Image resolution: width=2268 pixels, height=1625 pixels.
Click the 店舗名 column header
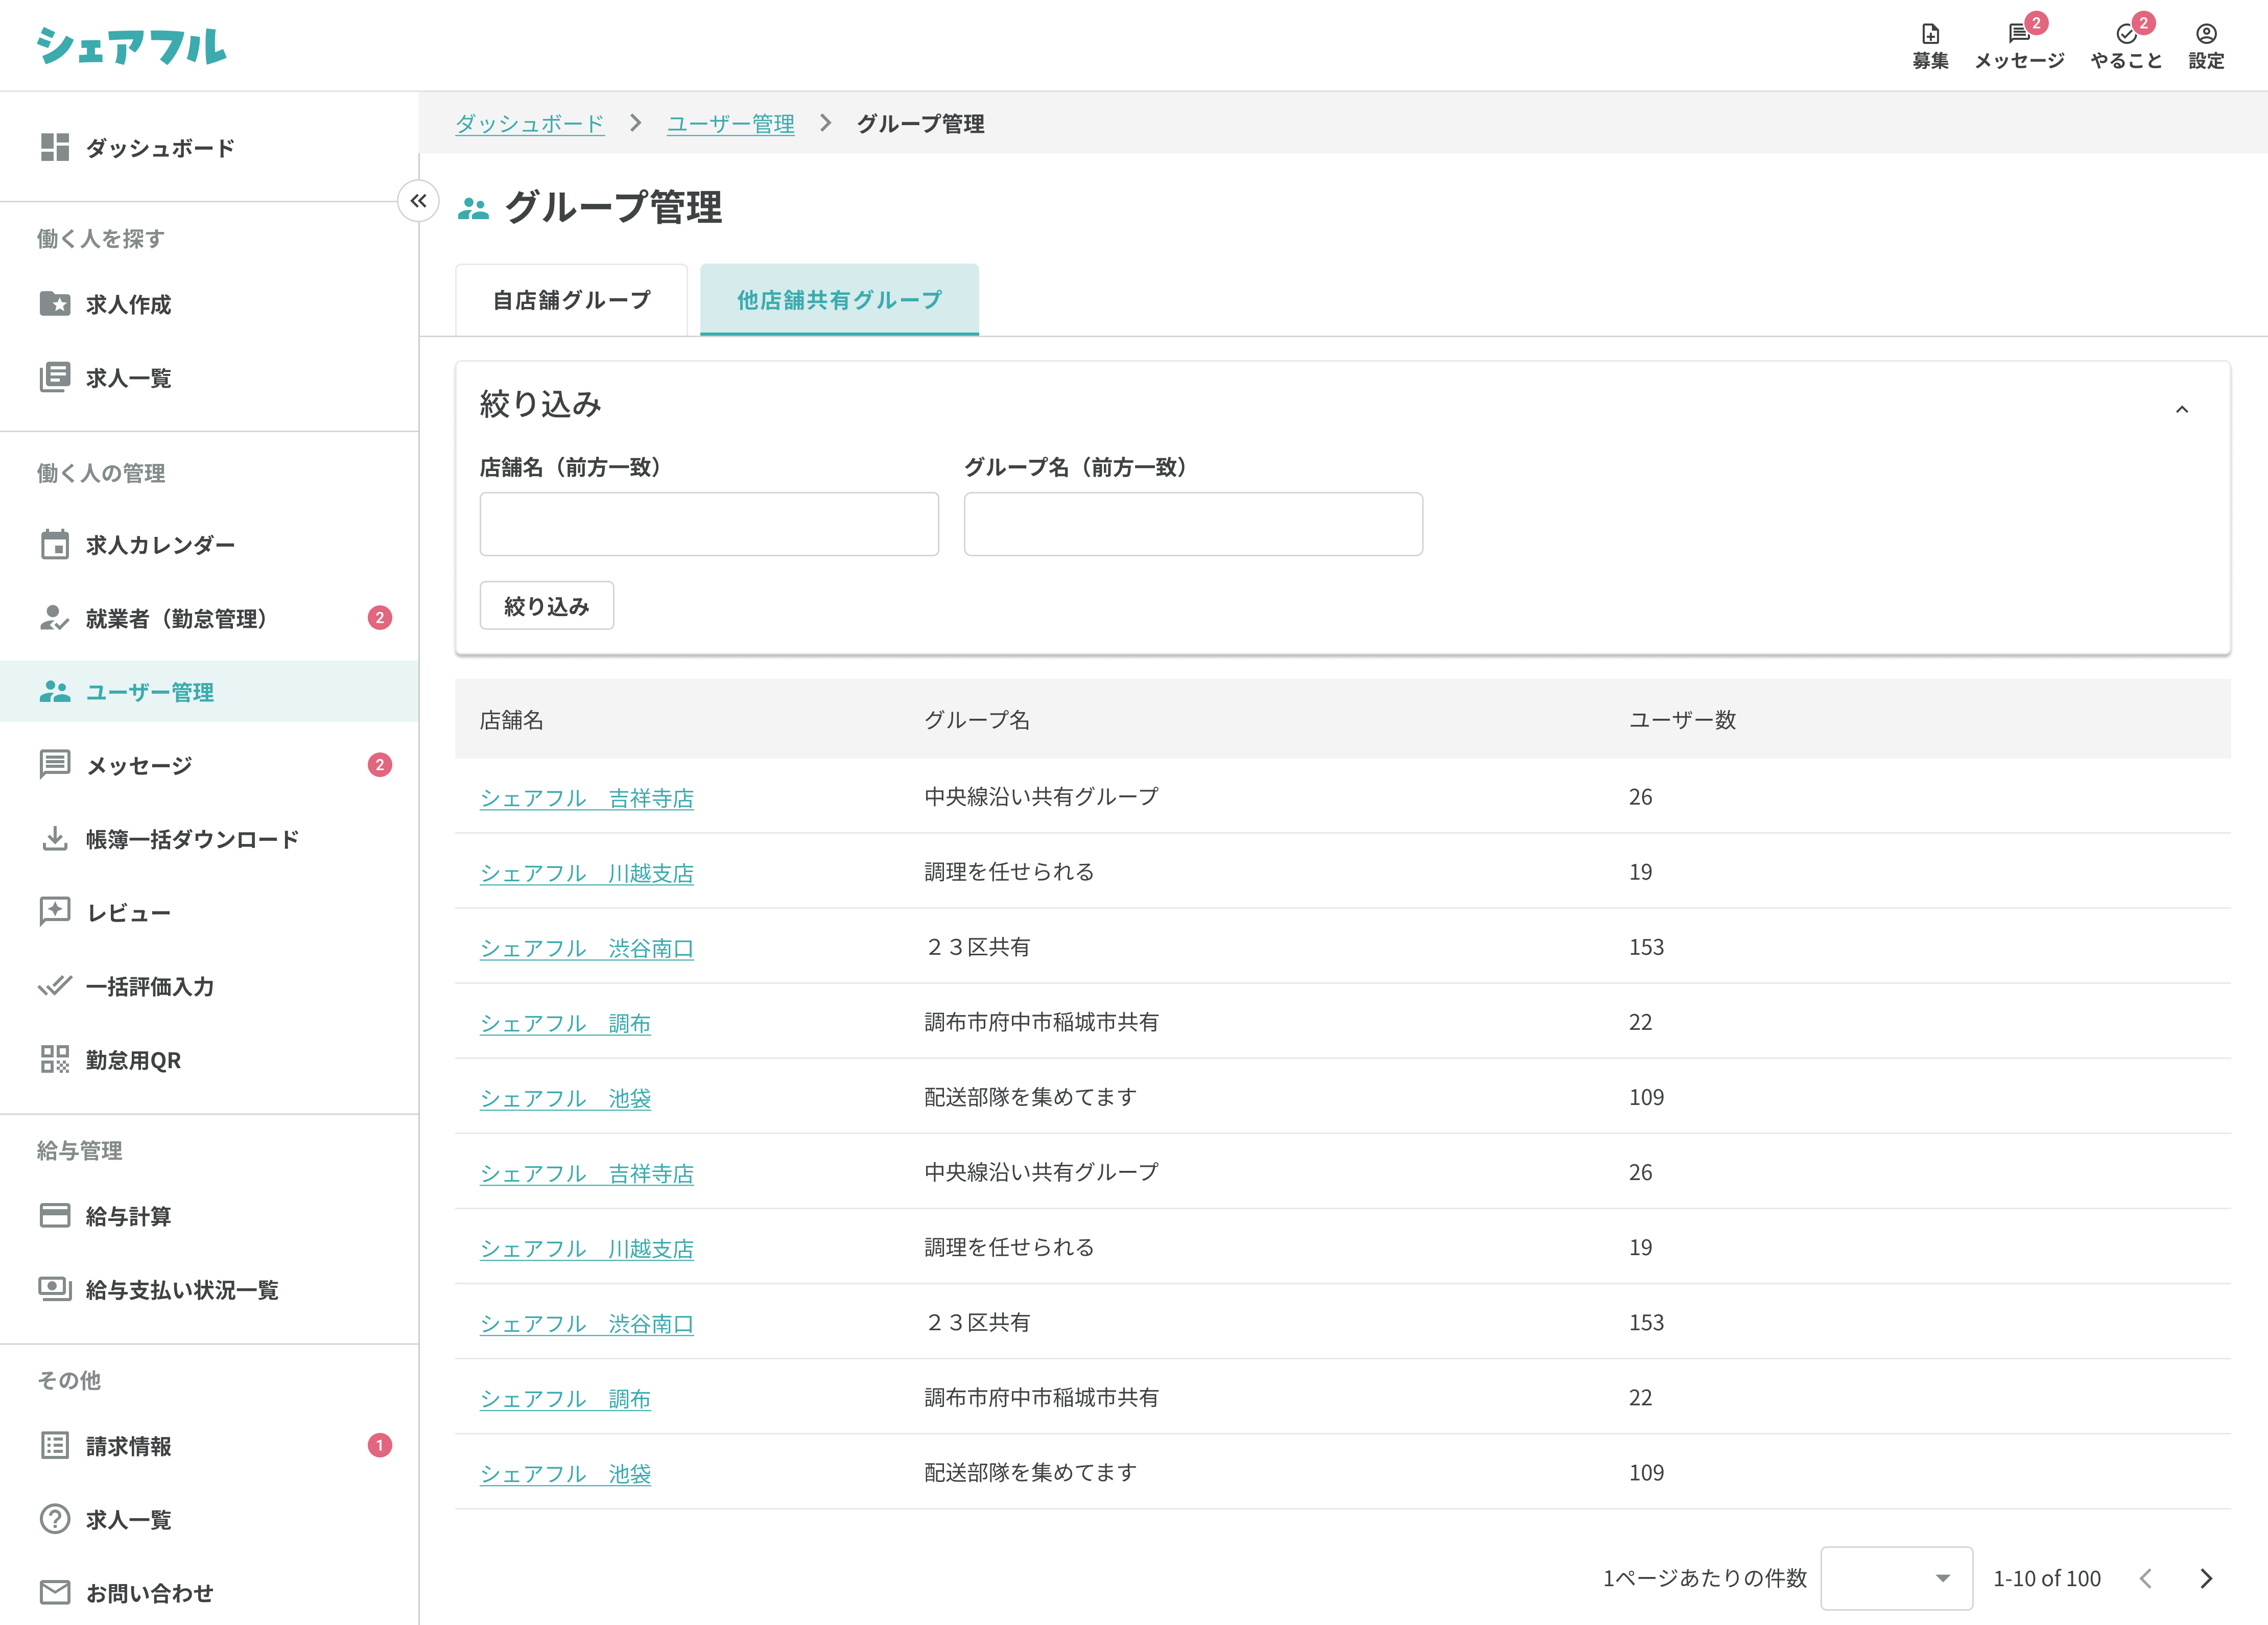(x=512, y=719)
